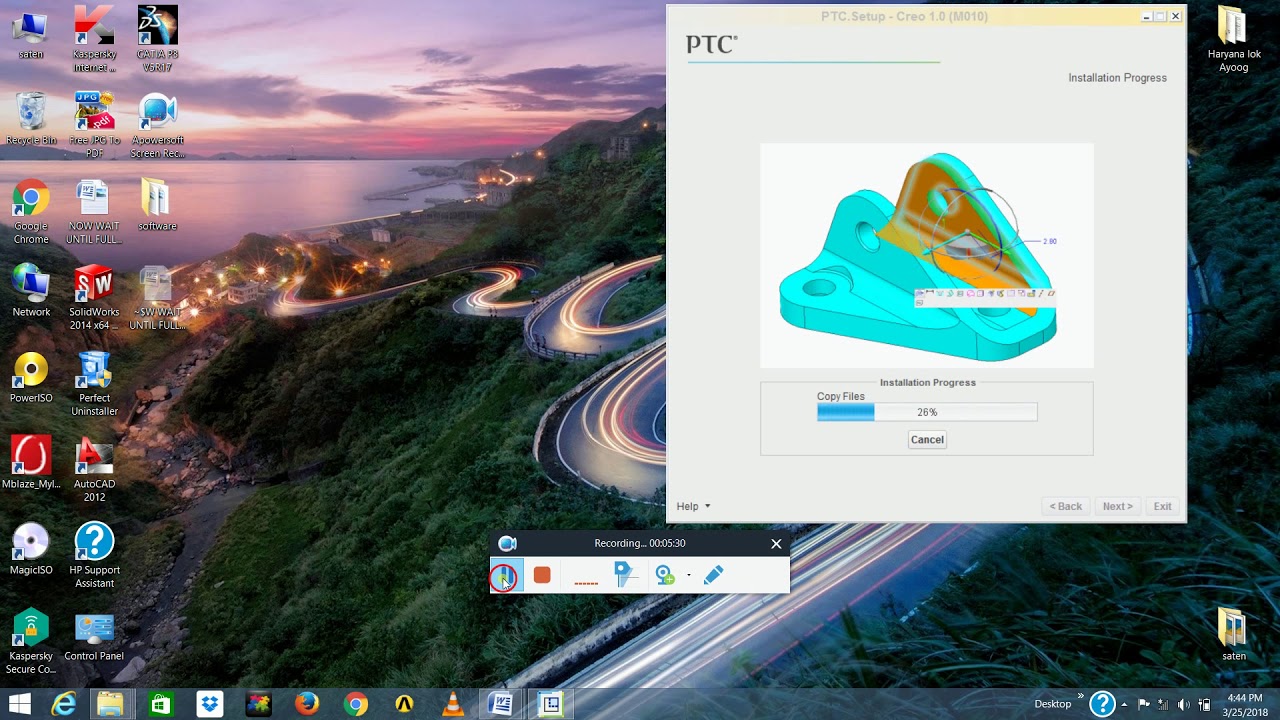
Task: Select the PowerISO desktop icon
Action: (31, 377)
